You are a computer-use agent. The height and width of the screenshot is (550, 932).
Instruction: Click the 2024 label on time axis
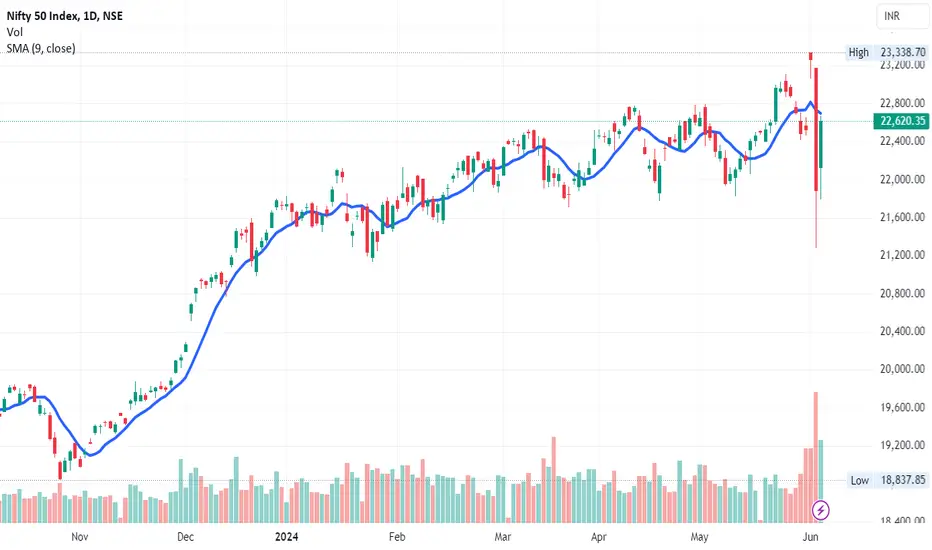(x=286, y=537)
